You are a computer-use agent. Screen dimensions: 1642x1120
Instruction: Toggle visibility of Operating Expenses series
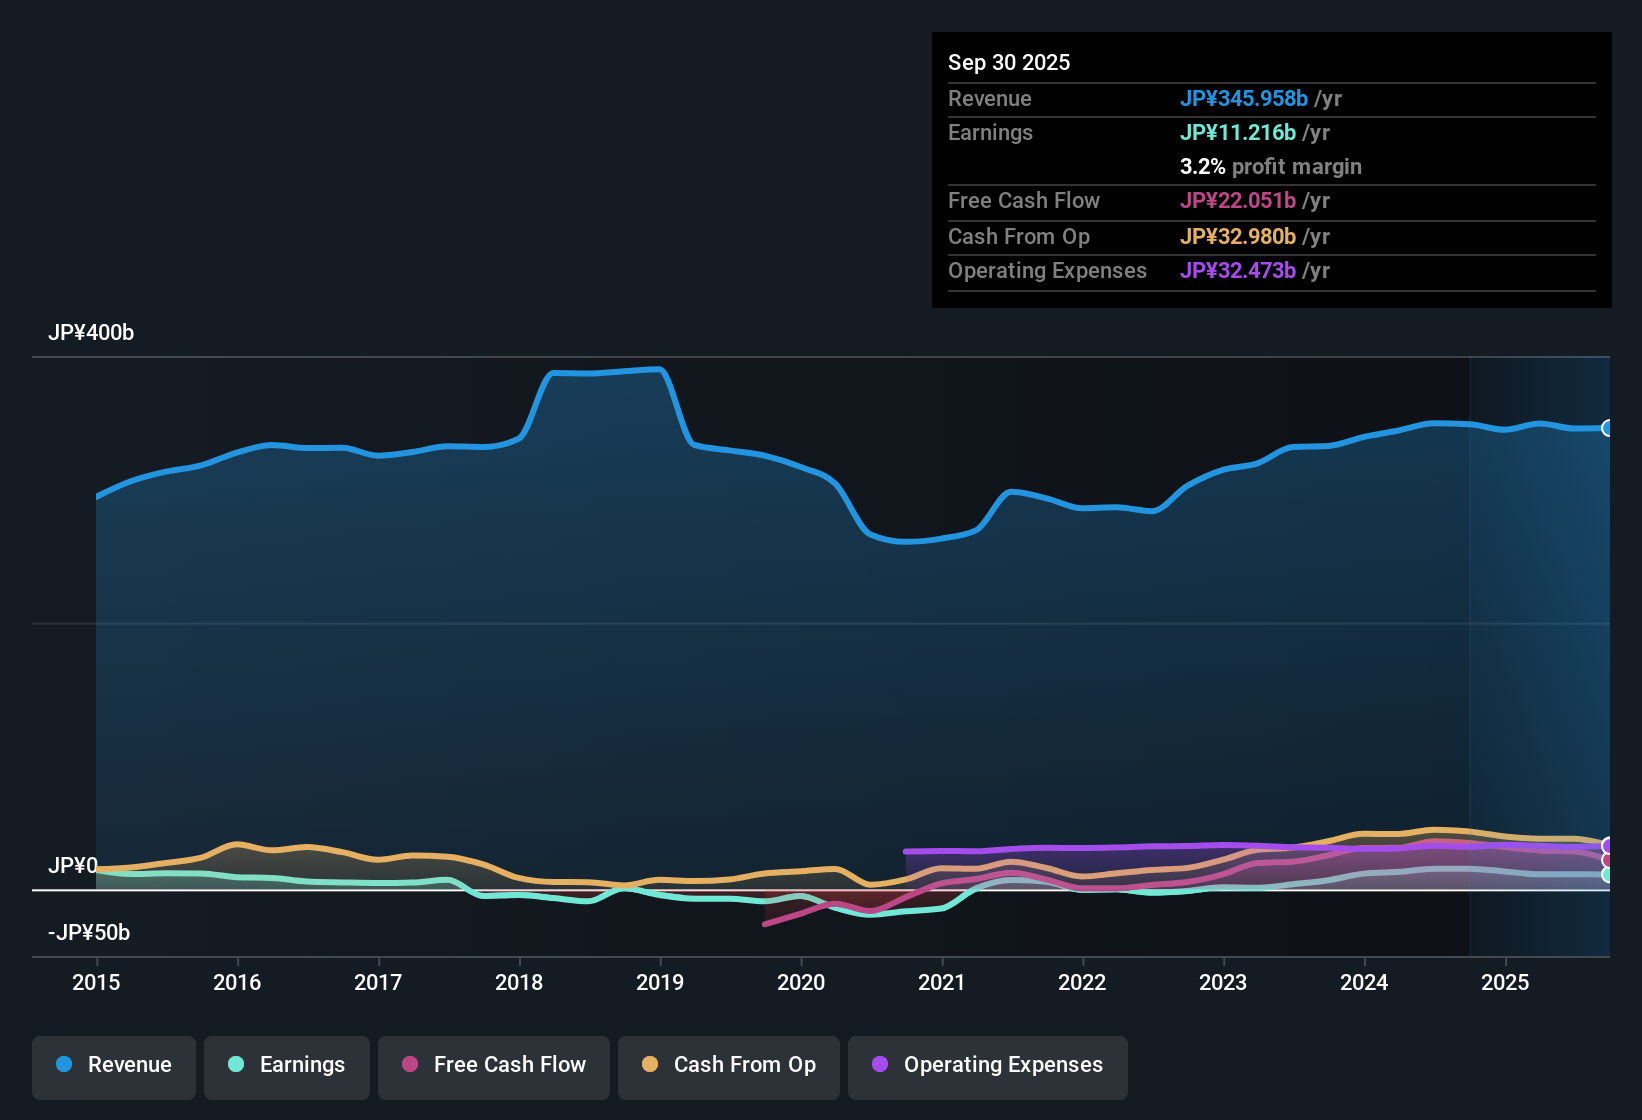point(987,1065)
